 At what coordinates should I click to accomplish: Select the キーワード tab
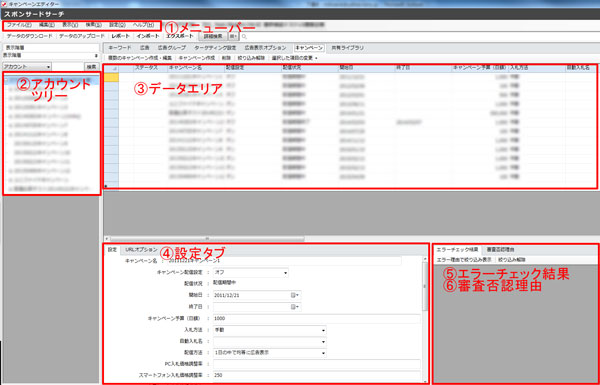[119, 48]
